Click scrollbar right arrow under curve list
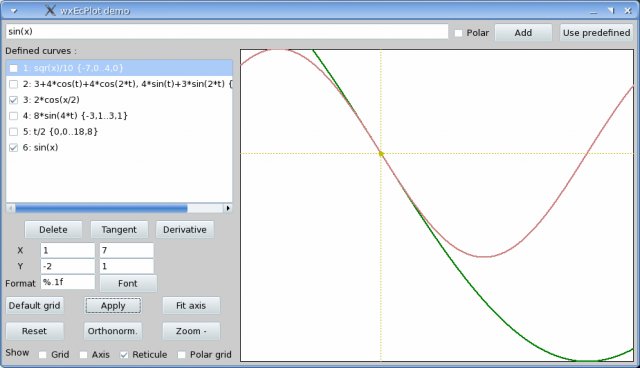Screen dimensions: 640x368 228,208
